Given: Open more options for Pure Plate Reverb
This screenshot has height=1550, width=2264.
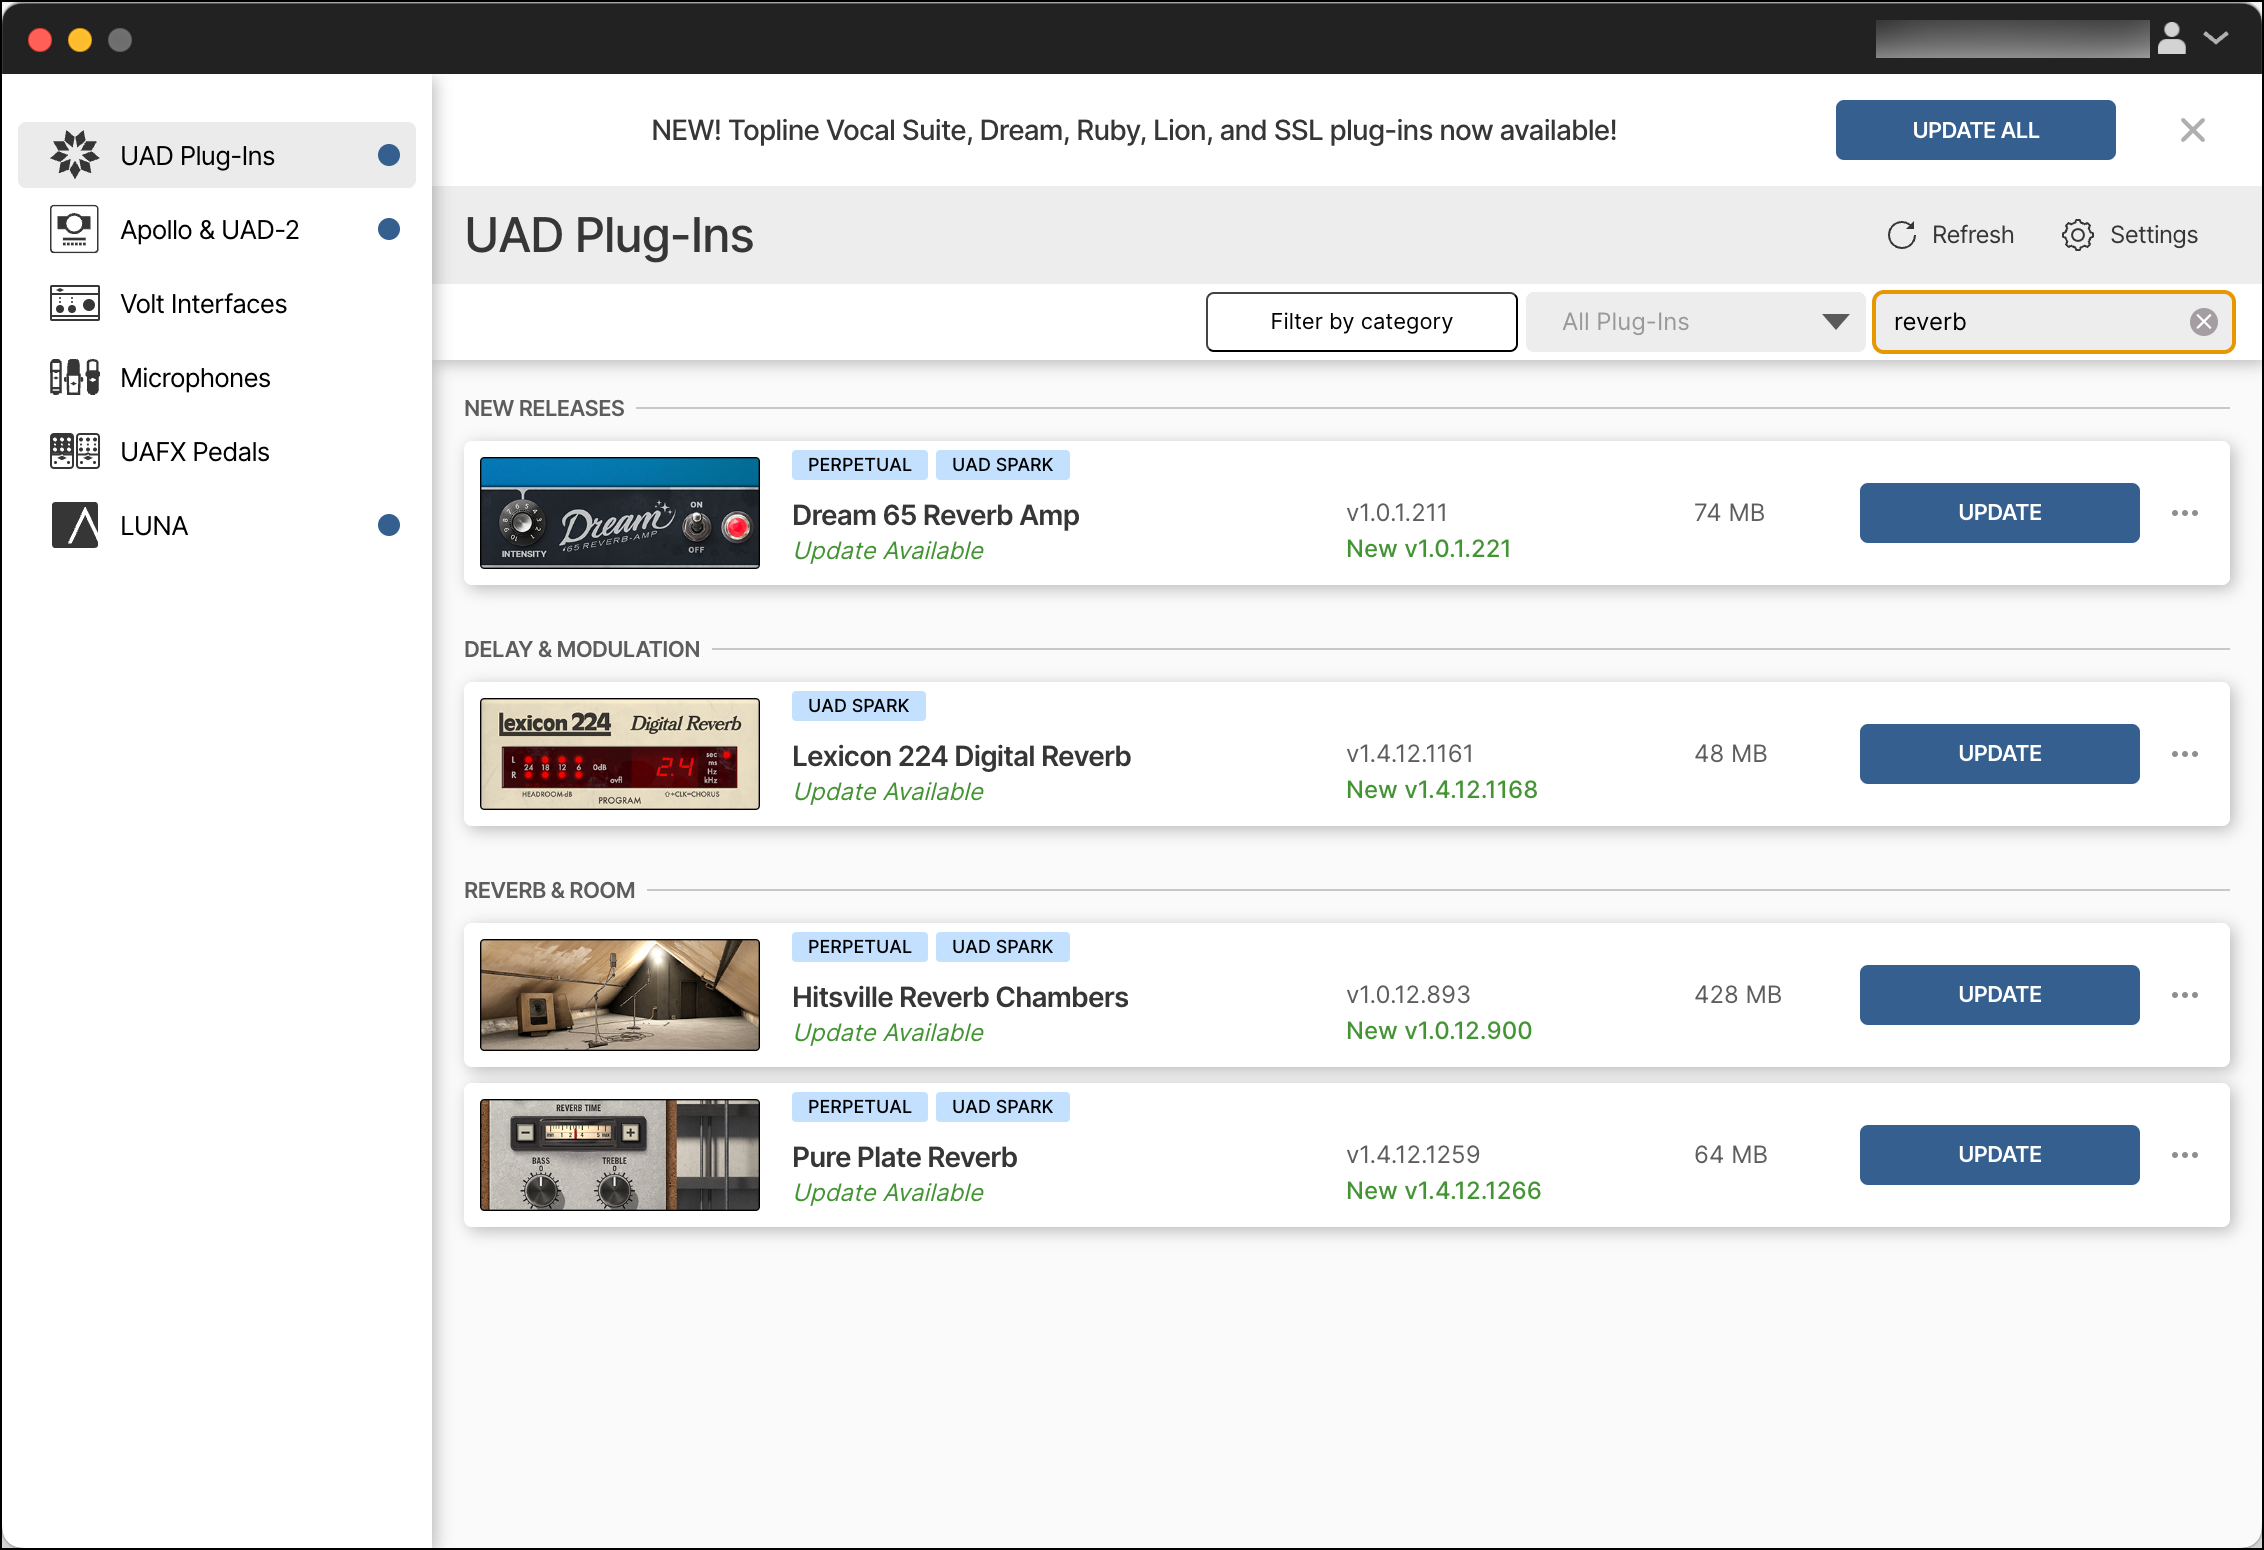Looking at the screenshot, I should pos(2184,1155).
